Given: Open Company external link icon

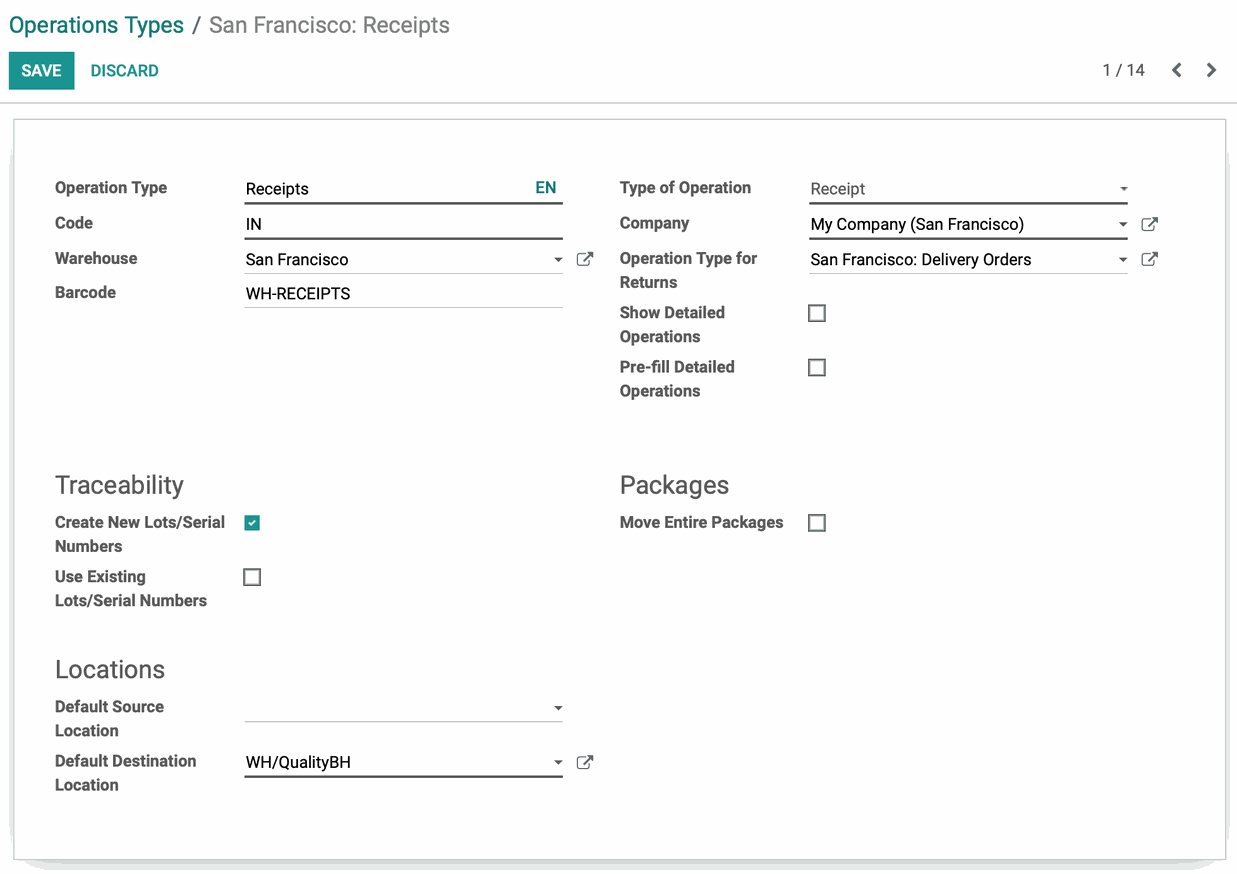Looking at the screenshot, I should [1150, 224].
